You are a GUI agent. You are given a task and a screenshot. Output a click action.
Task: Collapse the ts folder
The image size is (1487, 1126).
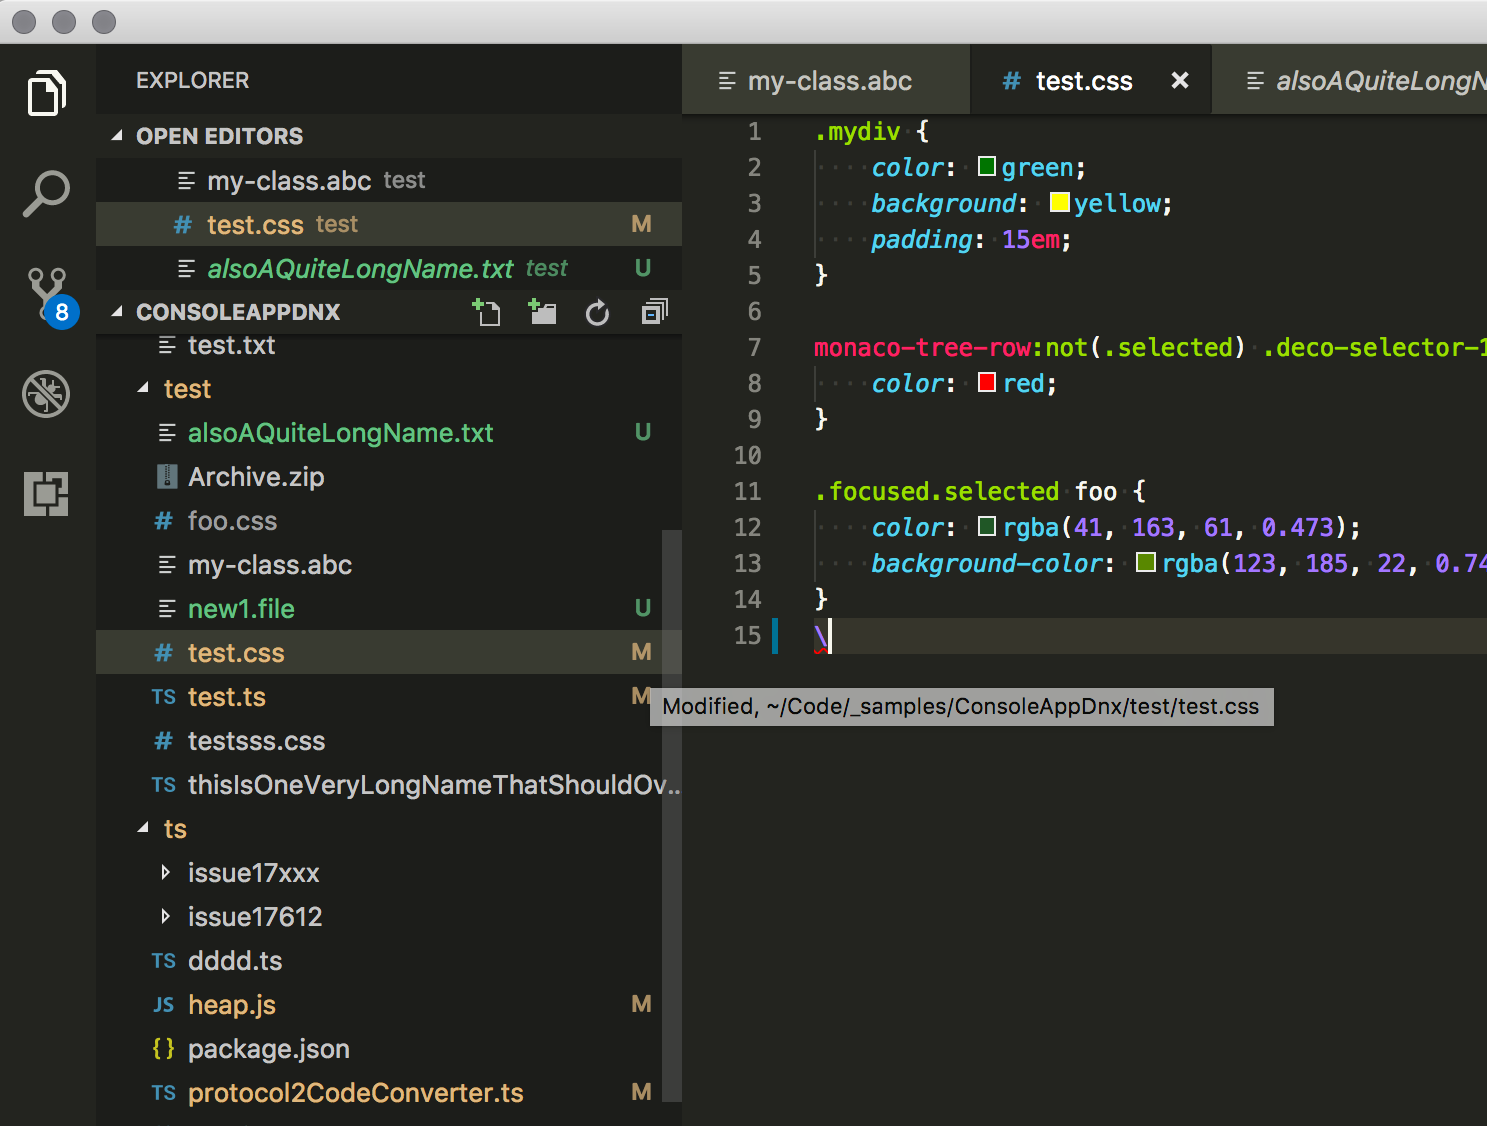coord(143,828)
